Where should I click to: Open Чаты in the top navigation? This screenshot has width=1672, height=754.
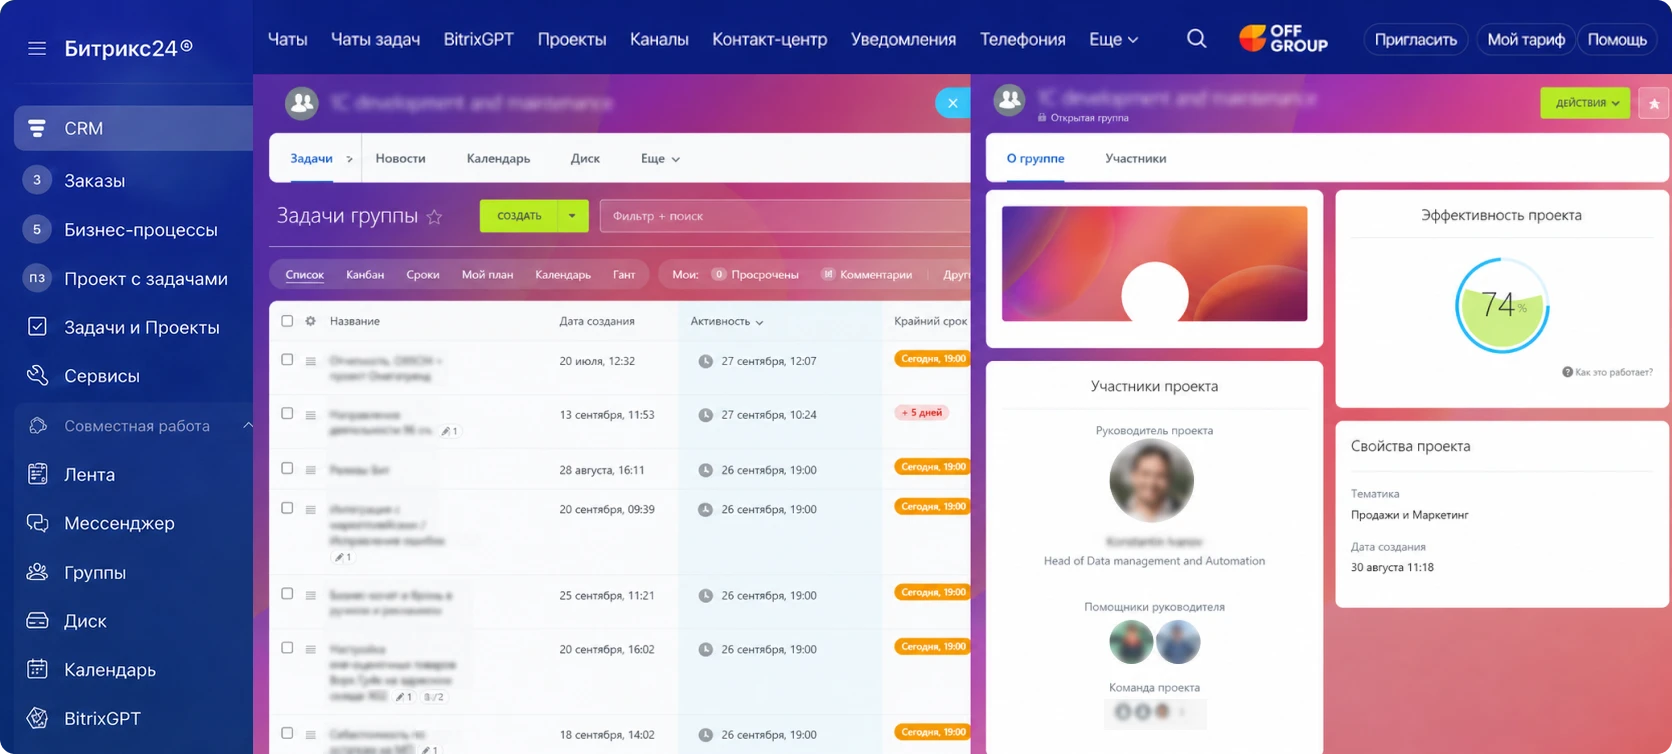pos(288,39)
